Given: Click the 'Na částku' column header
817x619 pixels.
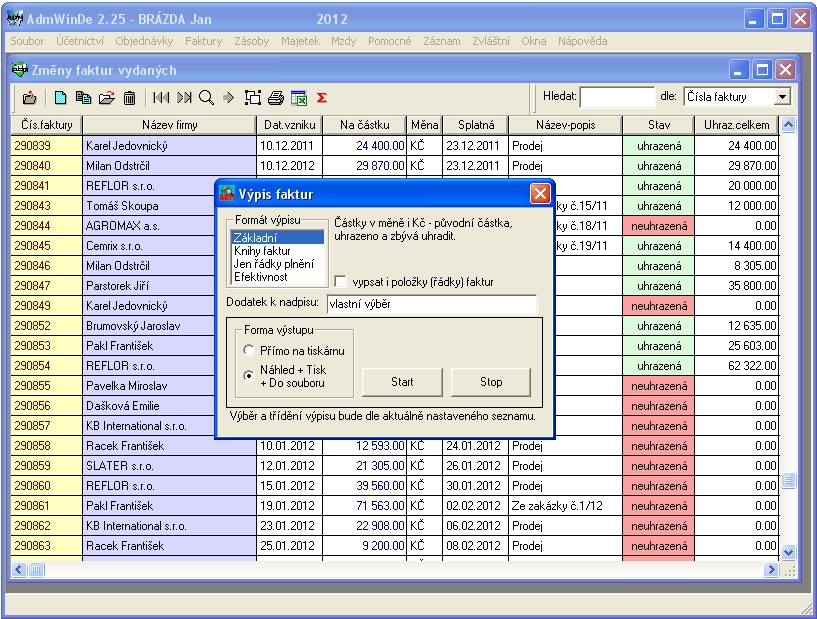Looking at the screenshot, I should pos(364,125).
